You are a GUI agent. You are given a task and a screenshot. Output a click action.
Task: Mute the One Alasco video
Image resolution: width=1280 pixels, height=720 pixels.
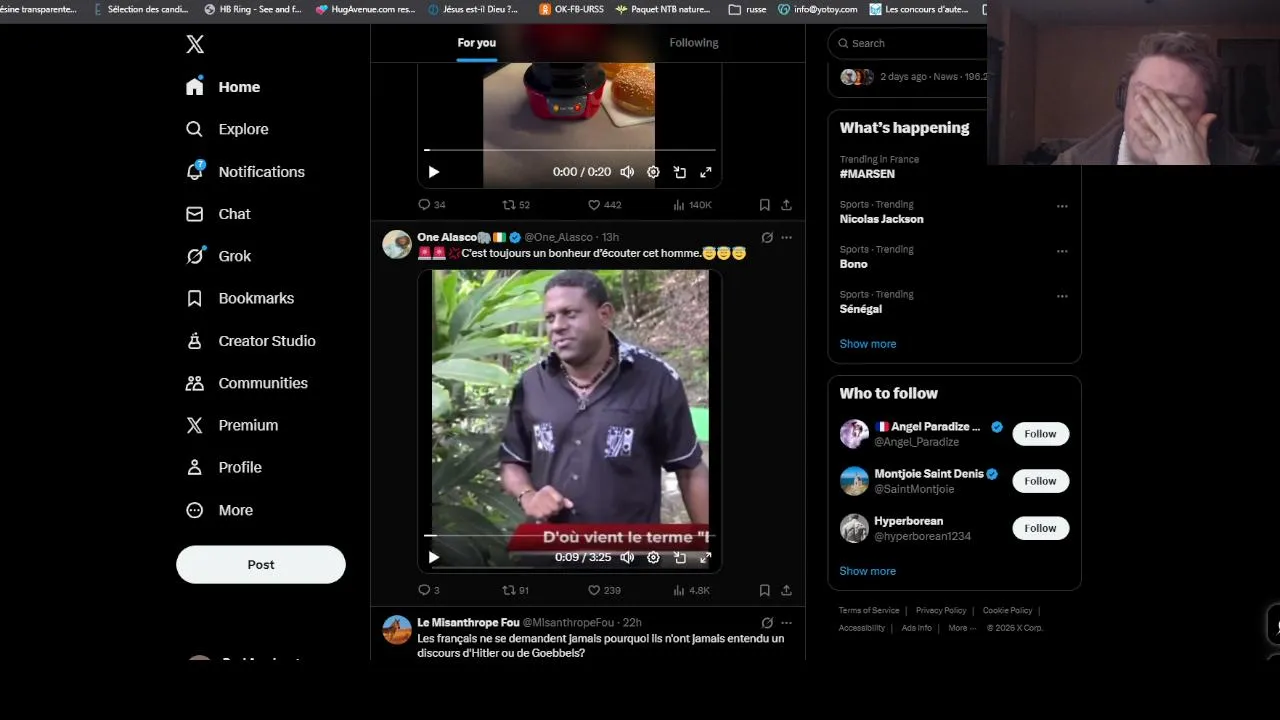627,557
